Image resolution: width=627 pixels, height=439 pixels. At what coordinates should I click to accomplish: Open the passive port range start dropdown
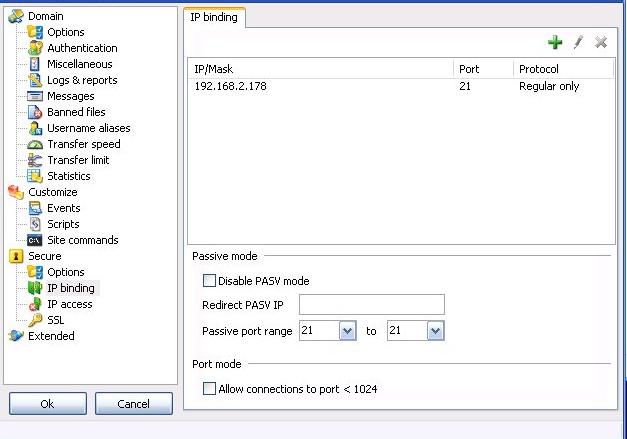pyautogui.click(x=347, y=331)
